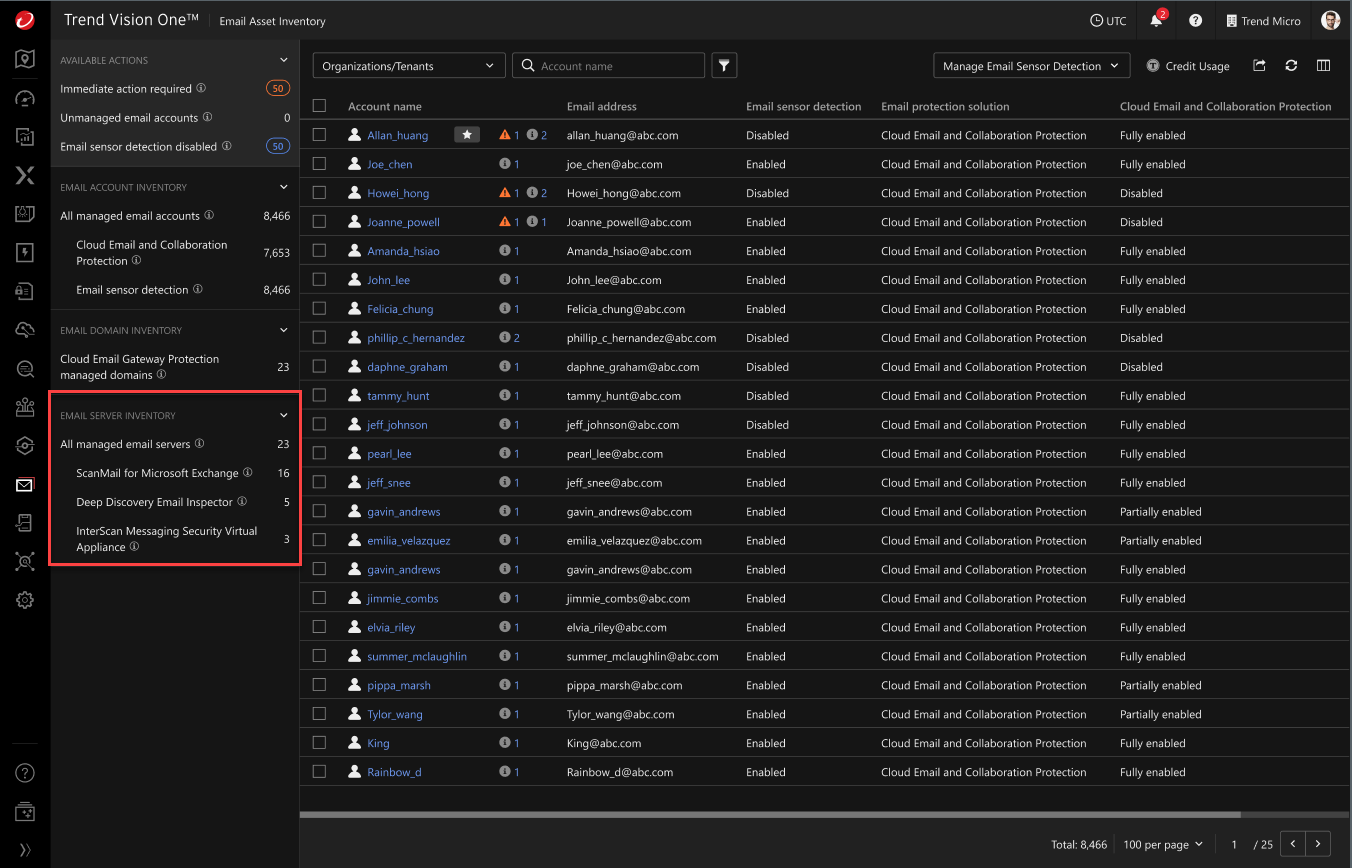
Task: Open the Manage Email Sensor Detection dropdown
Action: click(x=1031, y=65)
